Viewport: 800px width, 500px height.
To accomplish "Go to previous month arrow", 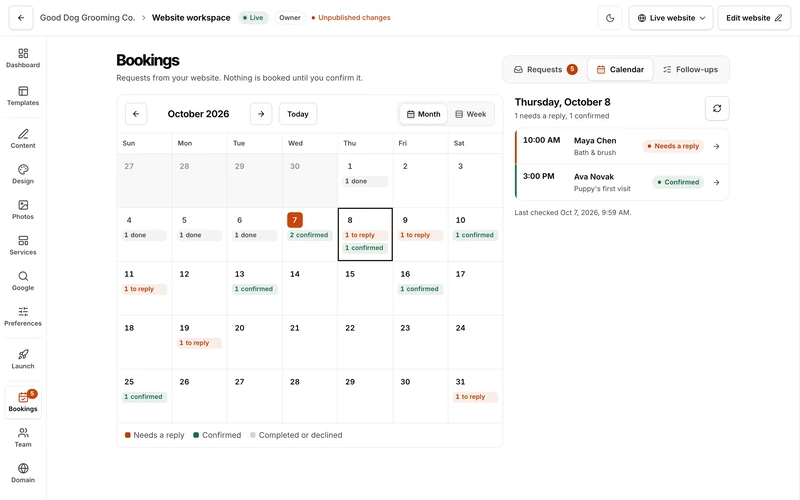I will coord(136,114).
